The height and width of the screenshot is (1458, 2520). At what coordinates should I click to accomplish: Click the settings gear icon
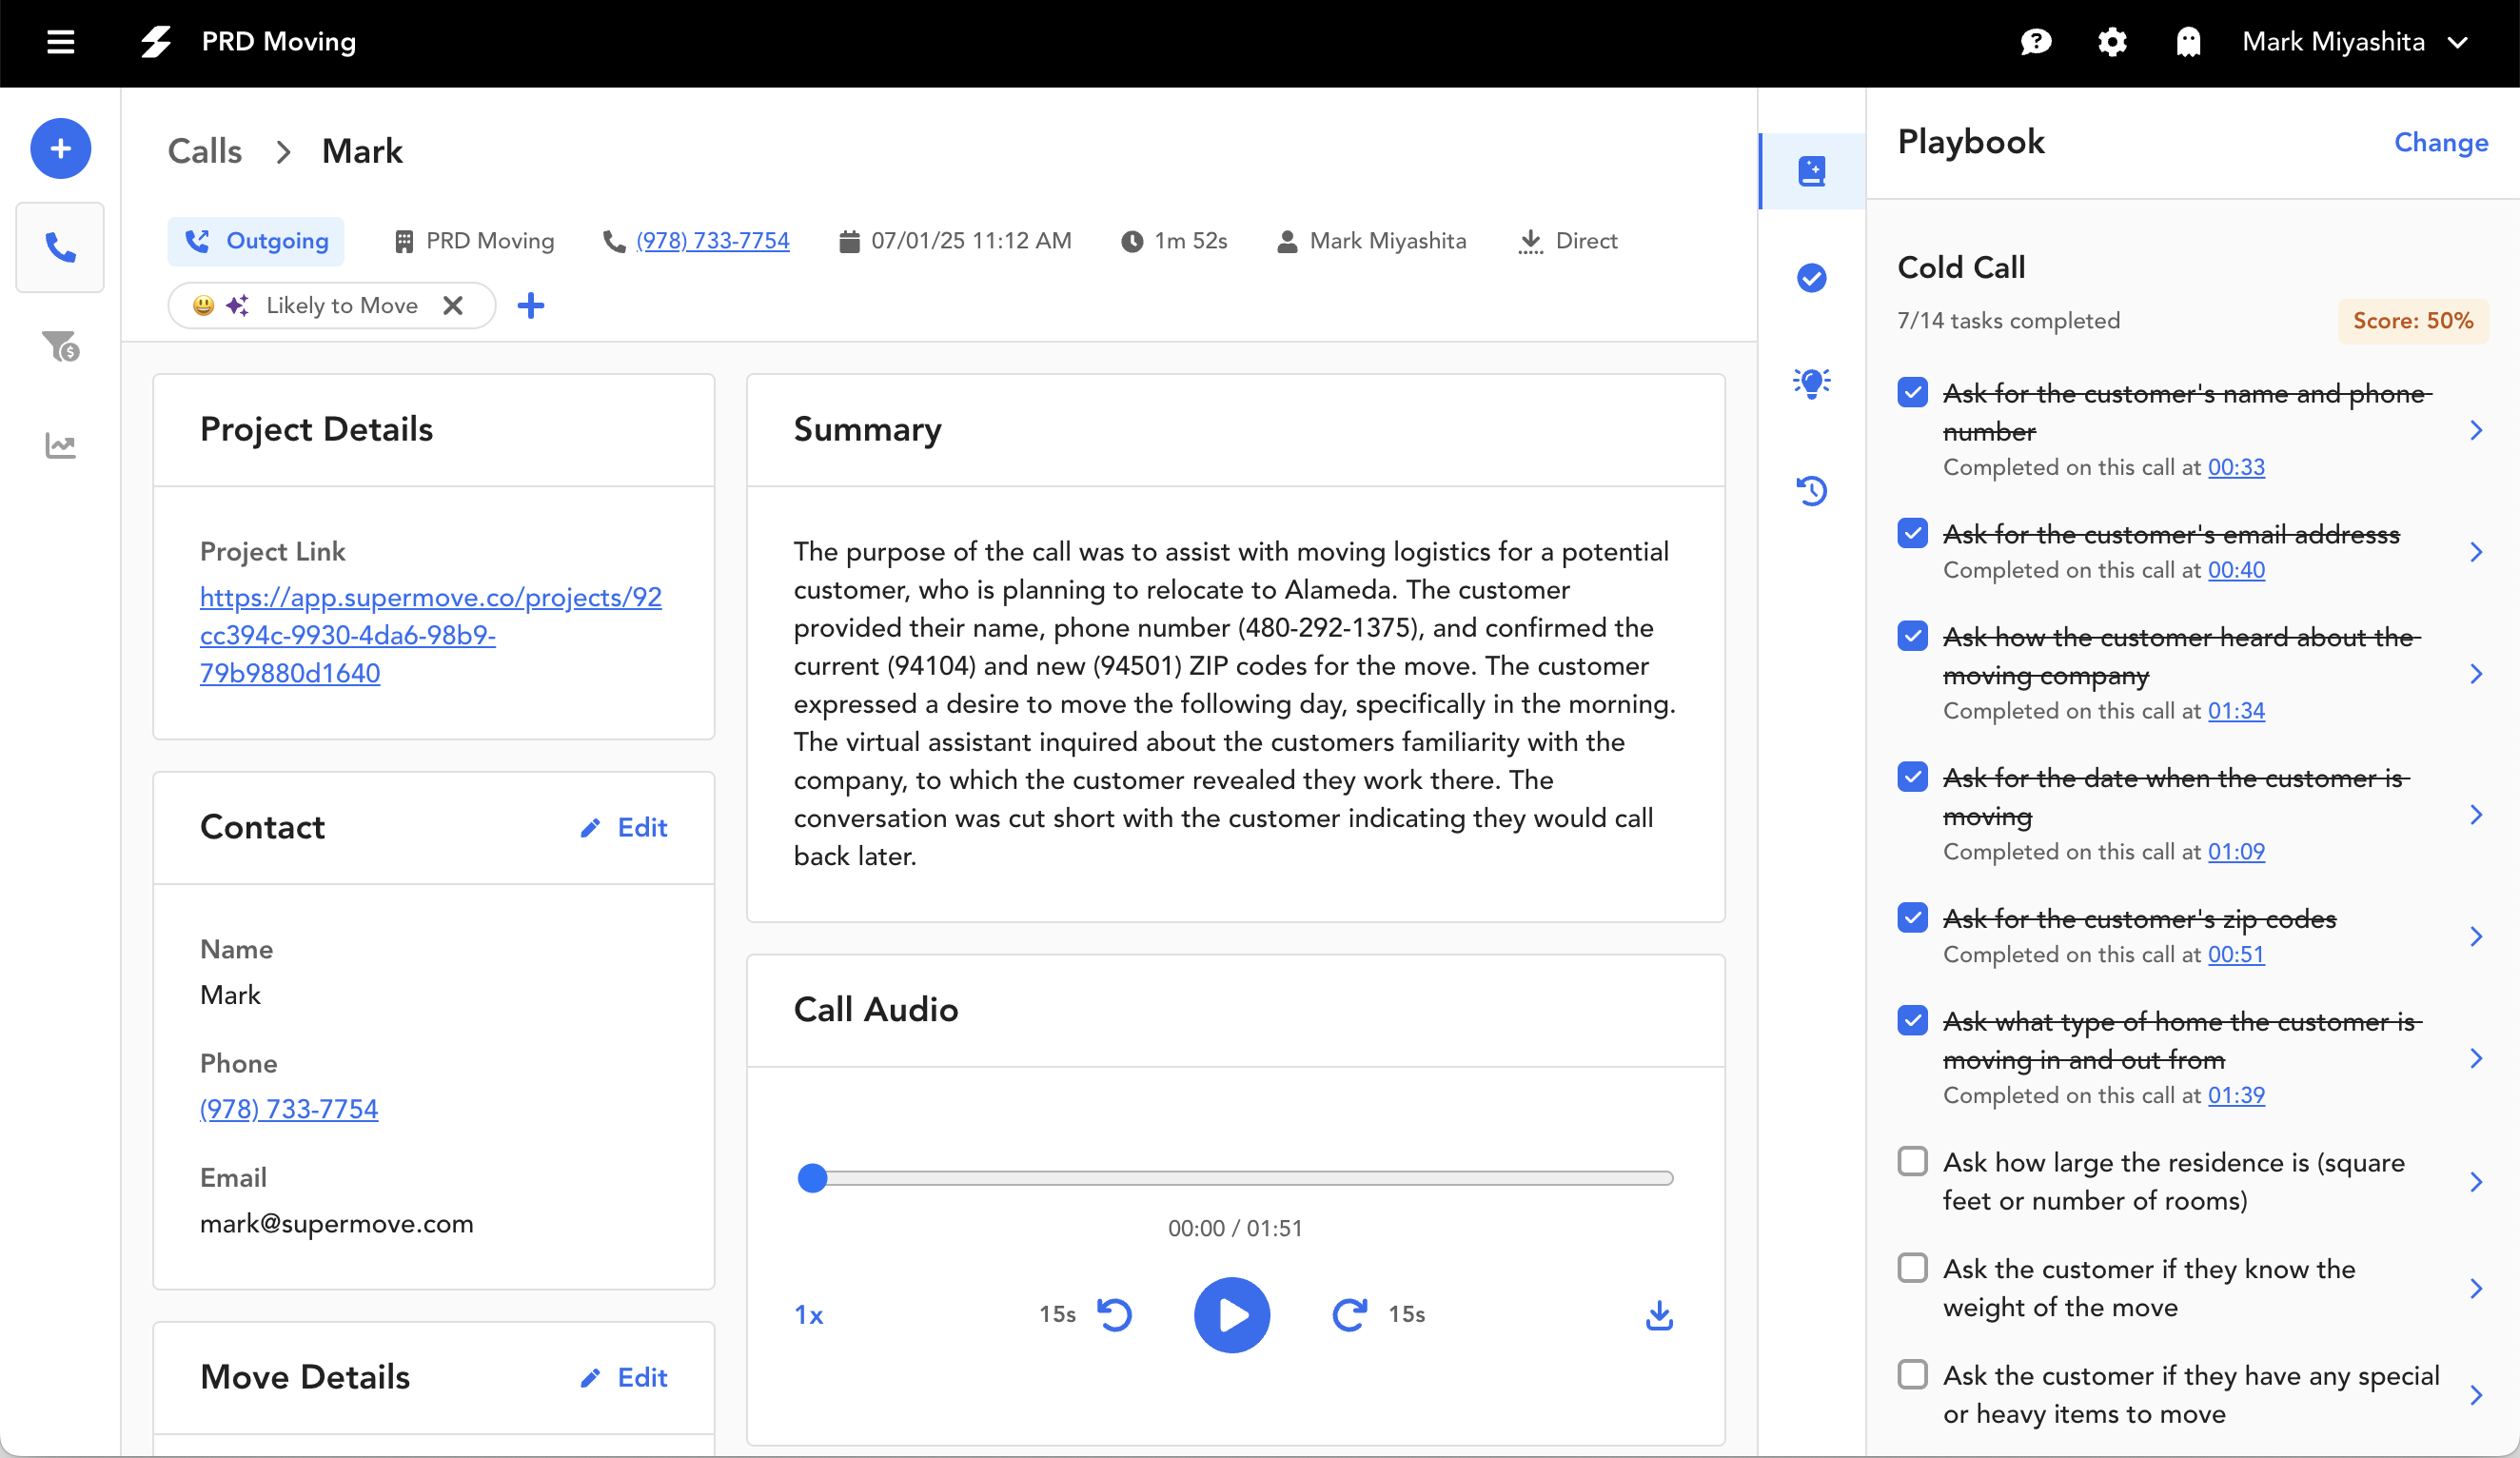click(x=2112, y=42)
